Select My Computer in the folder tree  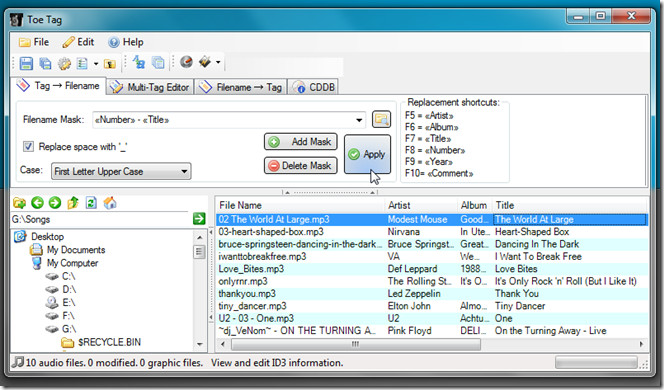[x=72, y=263]
